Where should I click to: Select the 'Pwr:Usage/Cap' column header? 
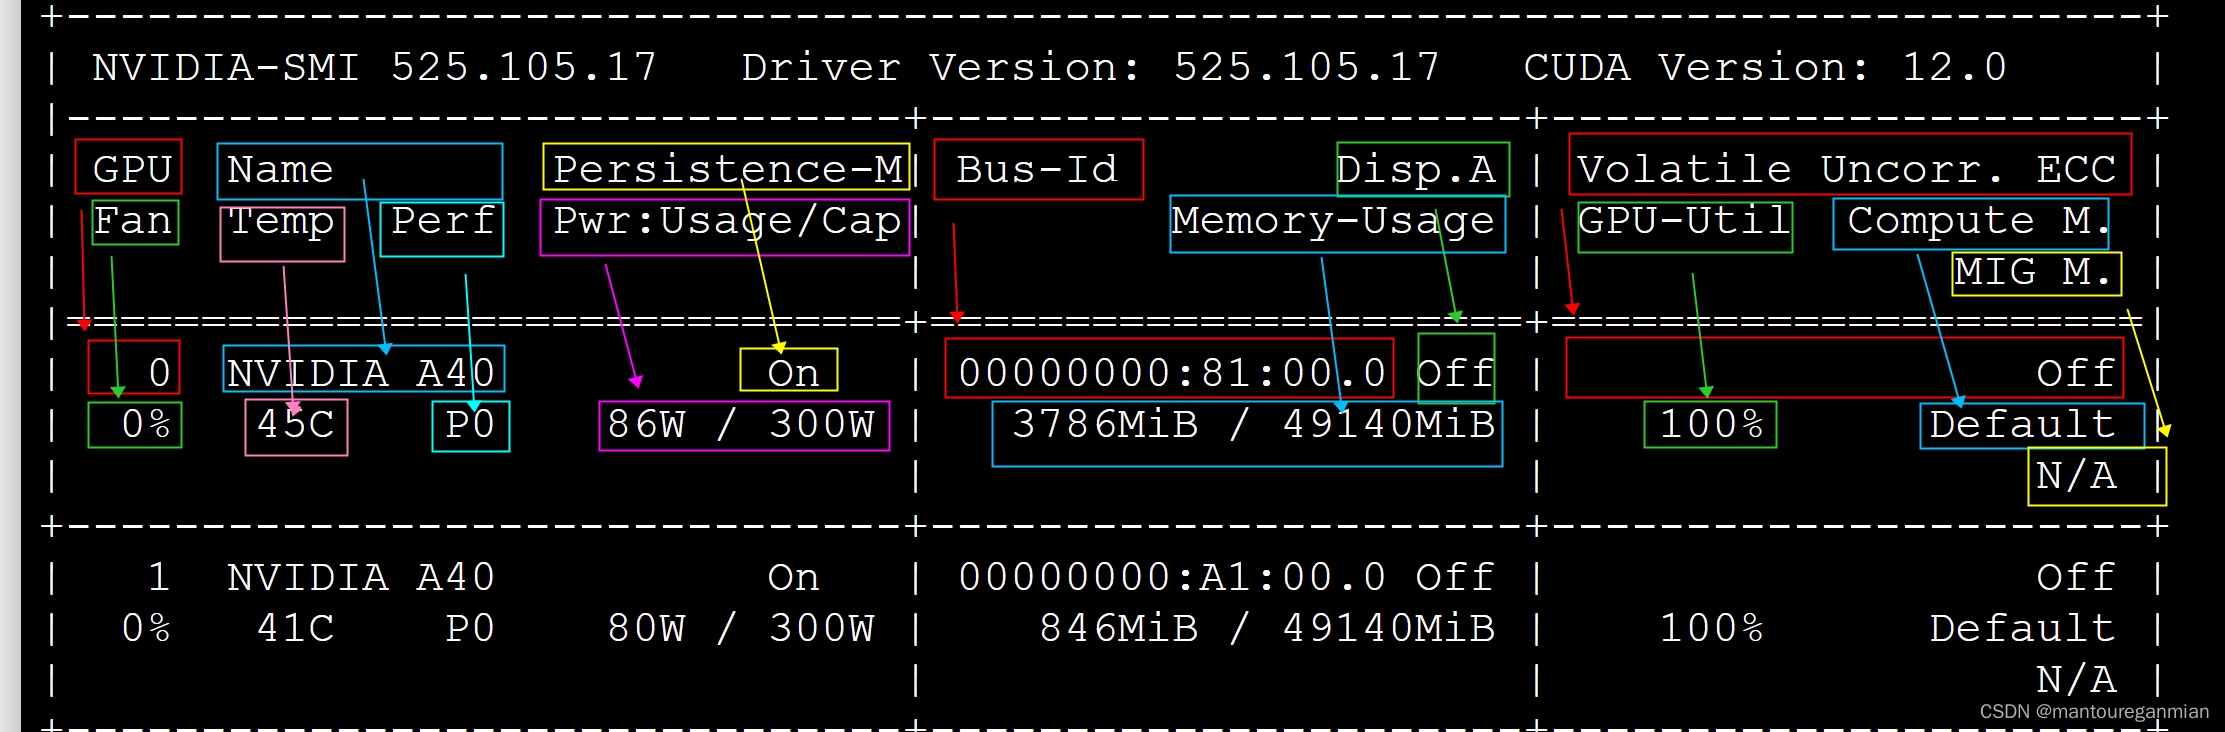click(727, 222)
